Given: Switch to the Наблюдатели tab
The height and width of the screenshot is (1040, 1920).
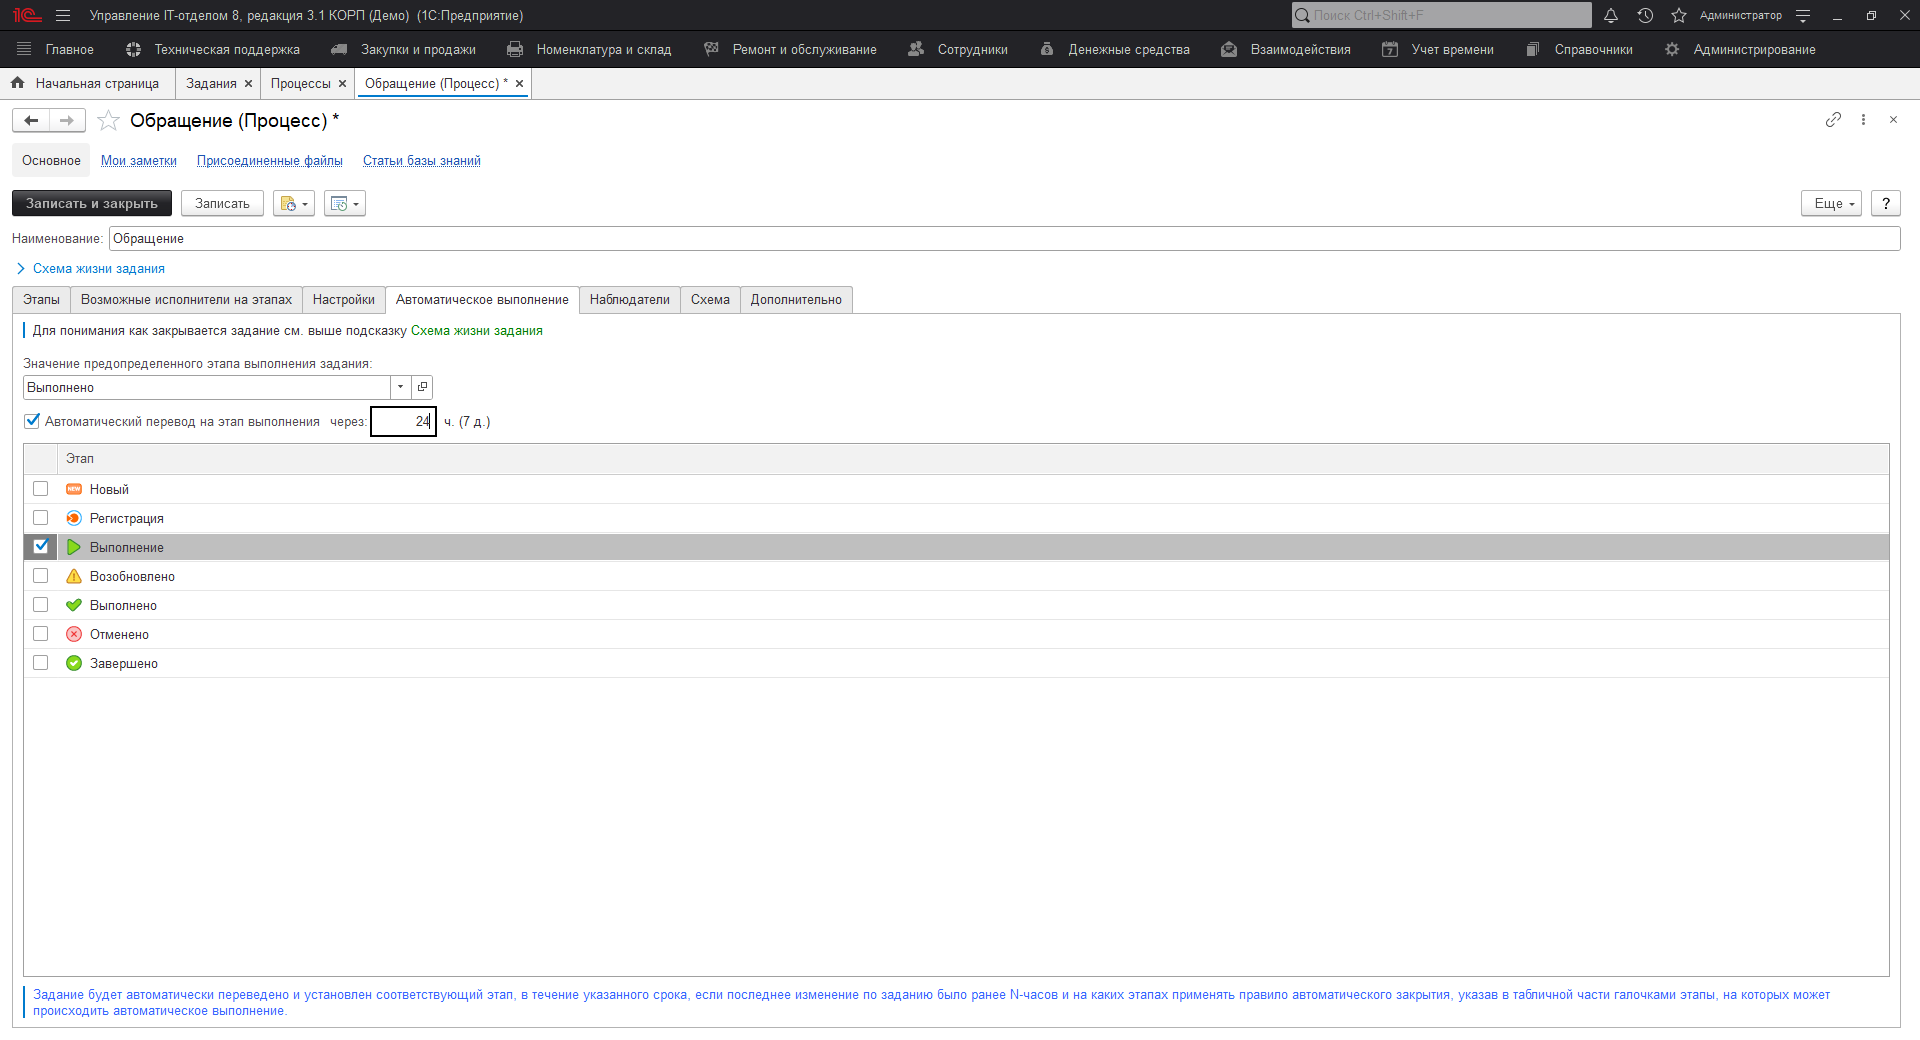Looking at the screenshot, I should click(629, 299).
